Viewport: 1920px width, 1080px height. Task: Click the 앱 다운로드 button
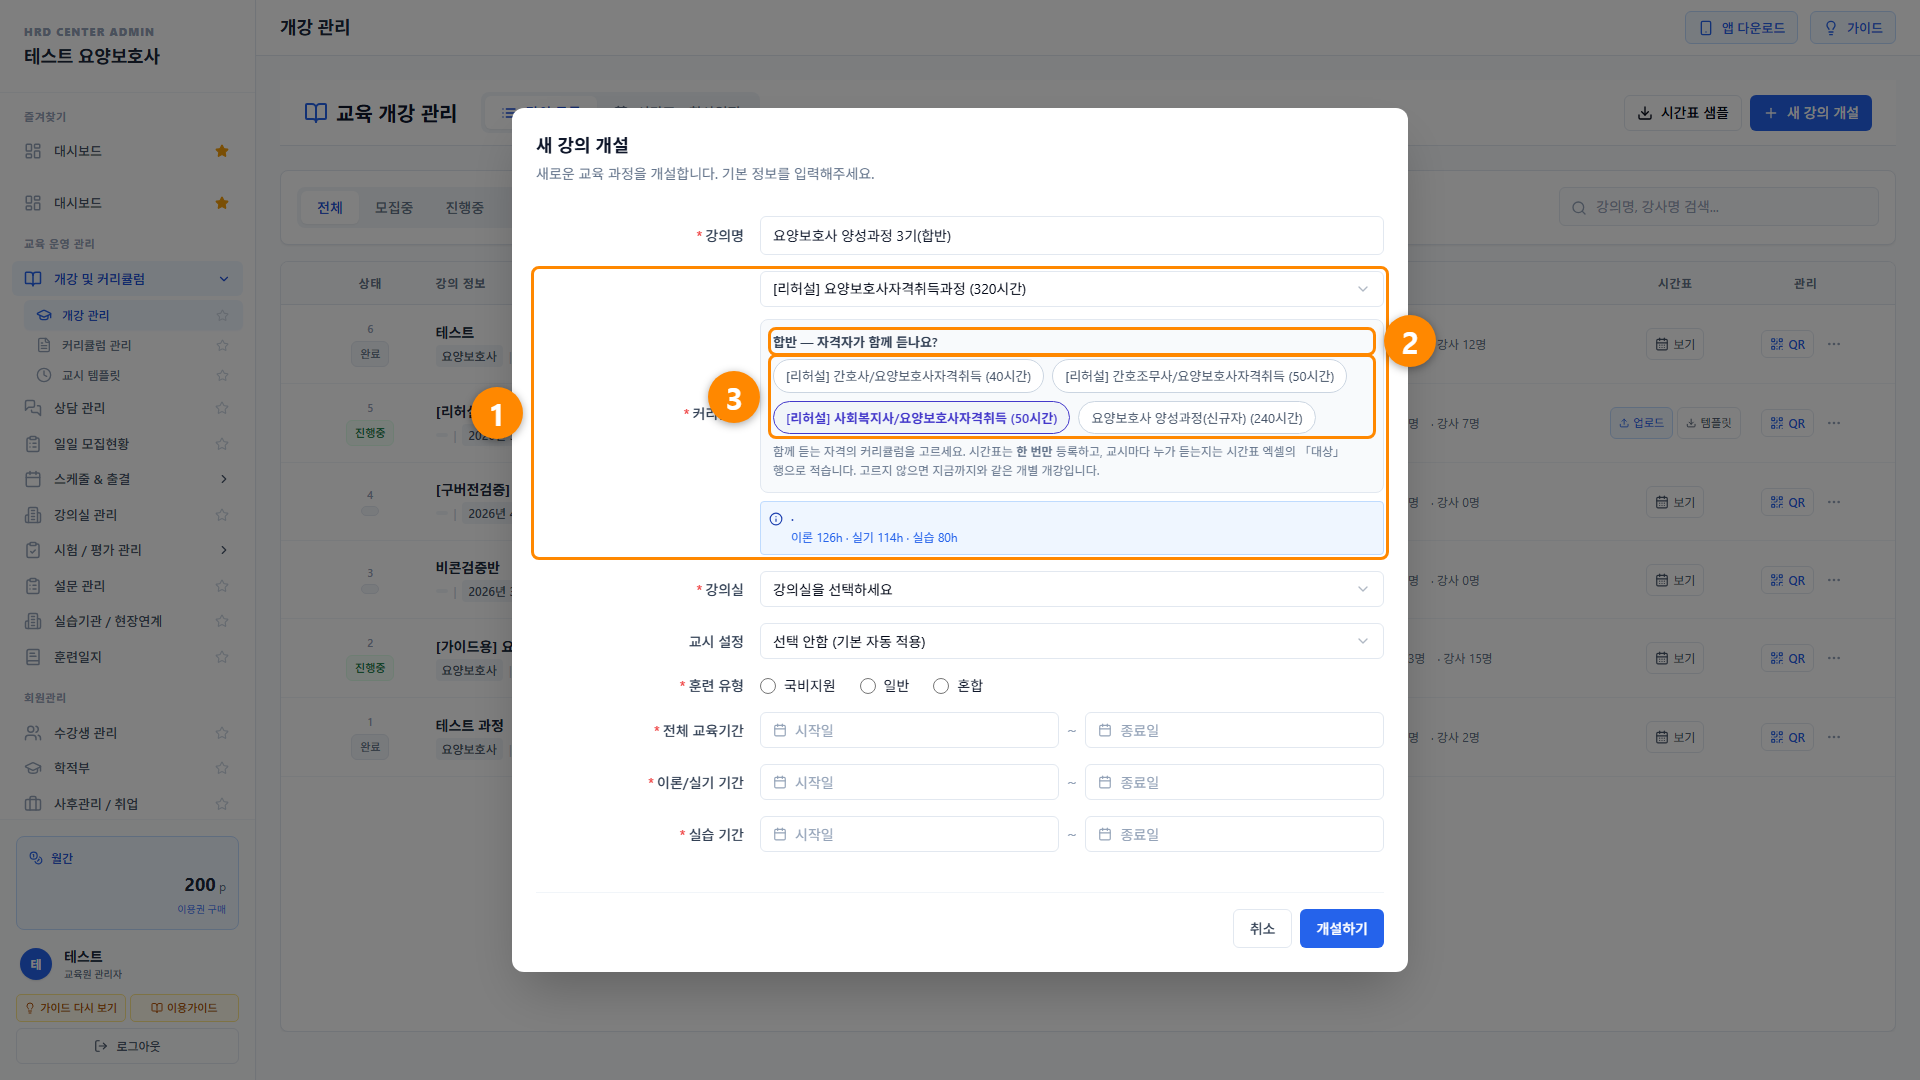(x=1741, y=28)
